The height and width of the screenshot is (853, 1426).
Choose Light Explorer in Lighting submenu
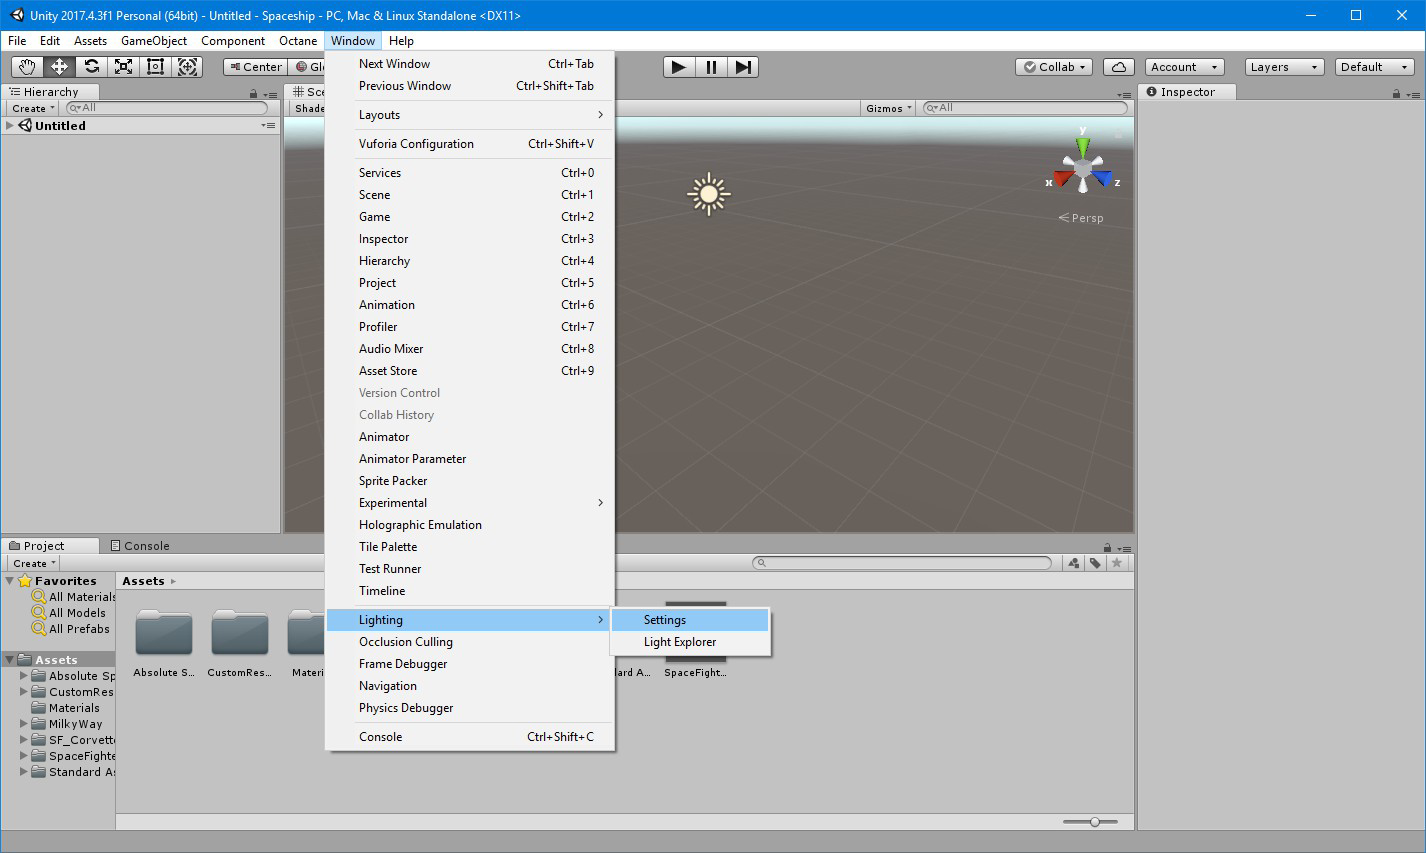point(690,642)
